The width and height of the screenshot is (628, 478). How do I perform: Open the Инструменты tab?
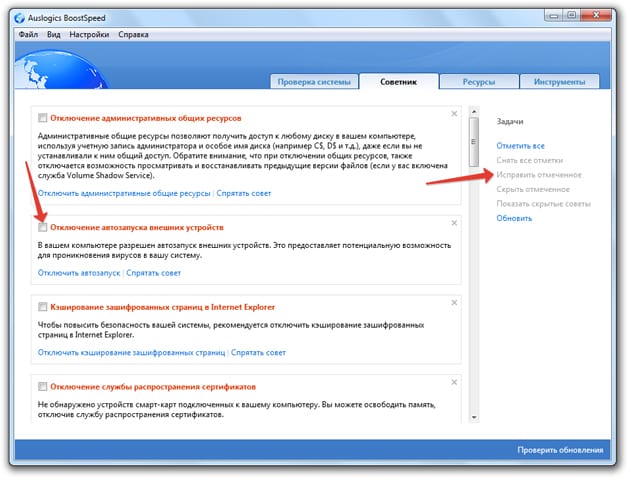[560, 82]
